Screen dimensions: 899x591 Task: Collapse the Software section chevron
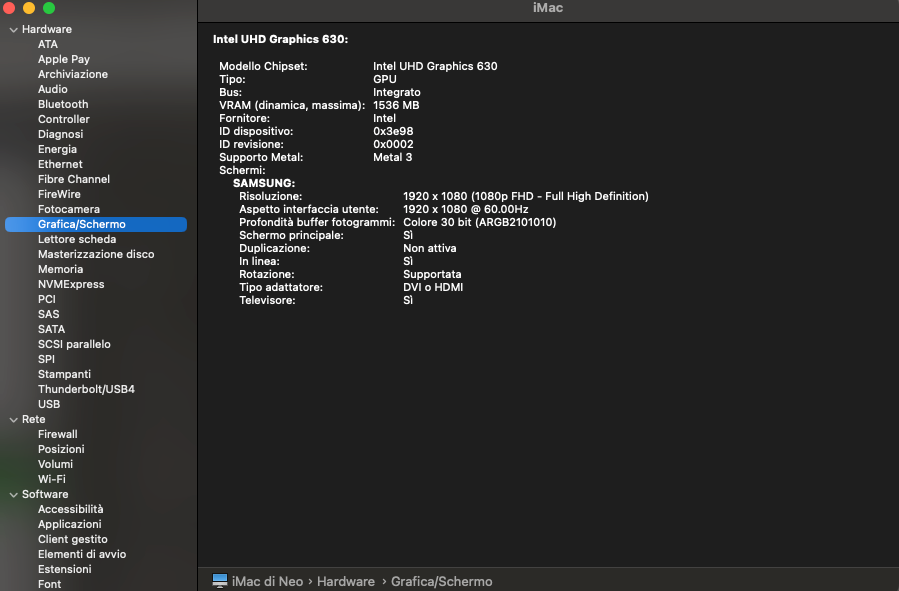[14, 495]
